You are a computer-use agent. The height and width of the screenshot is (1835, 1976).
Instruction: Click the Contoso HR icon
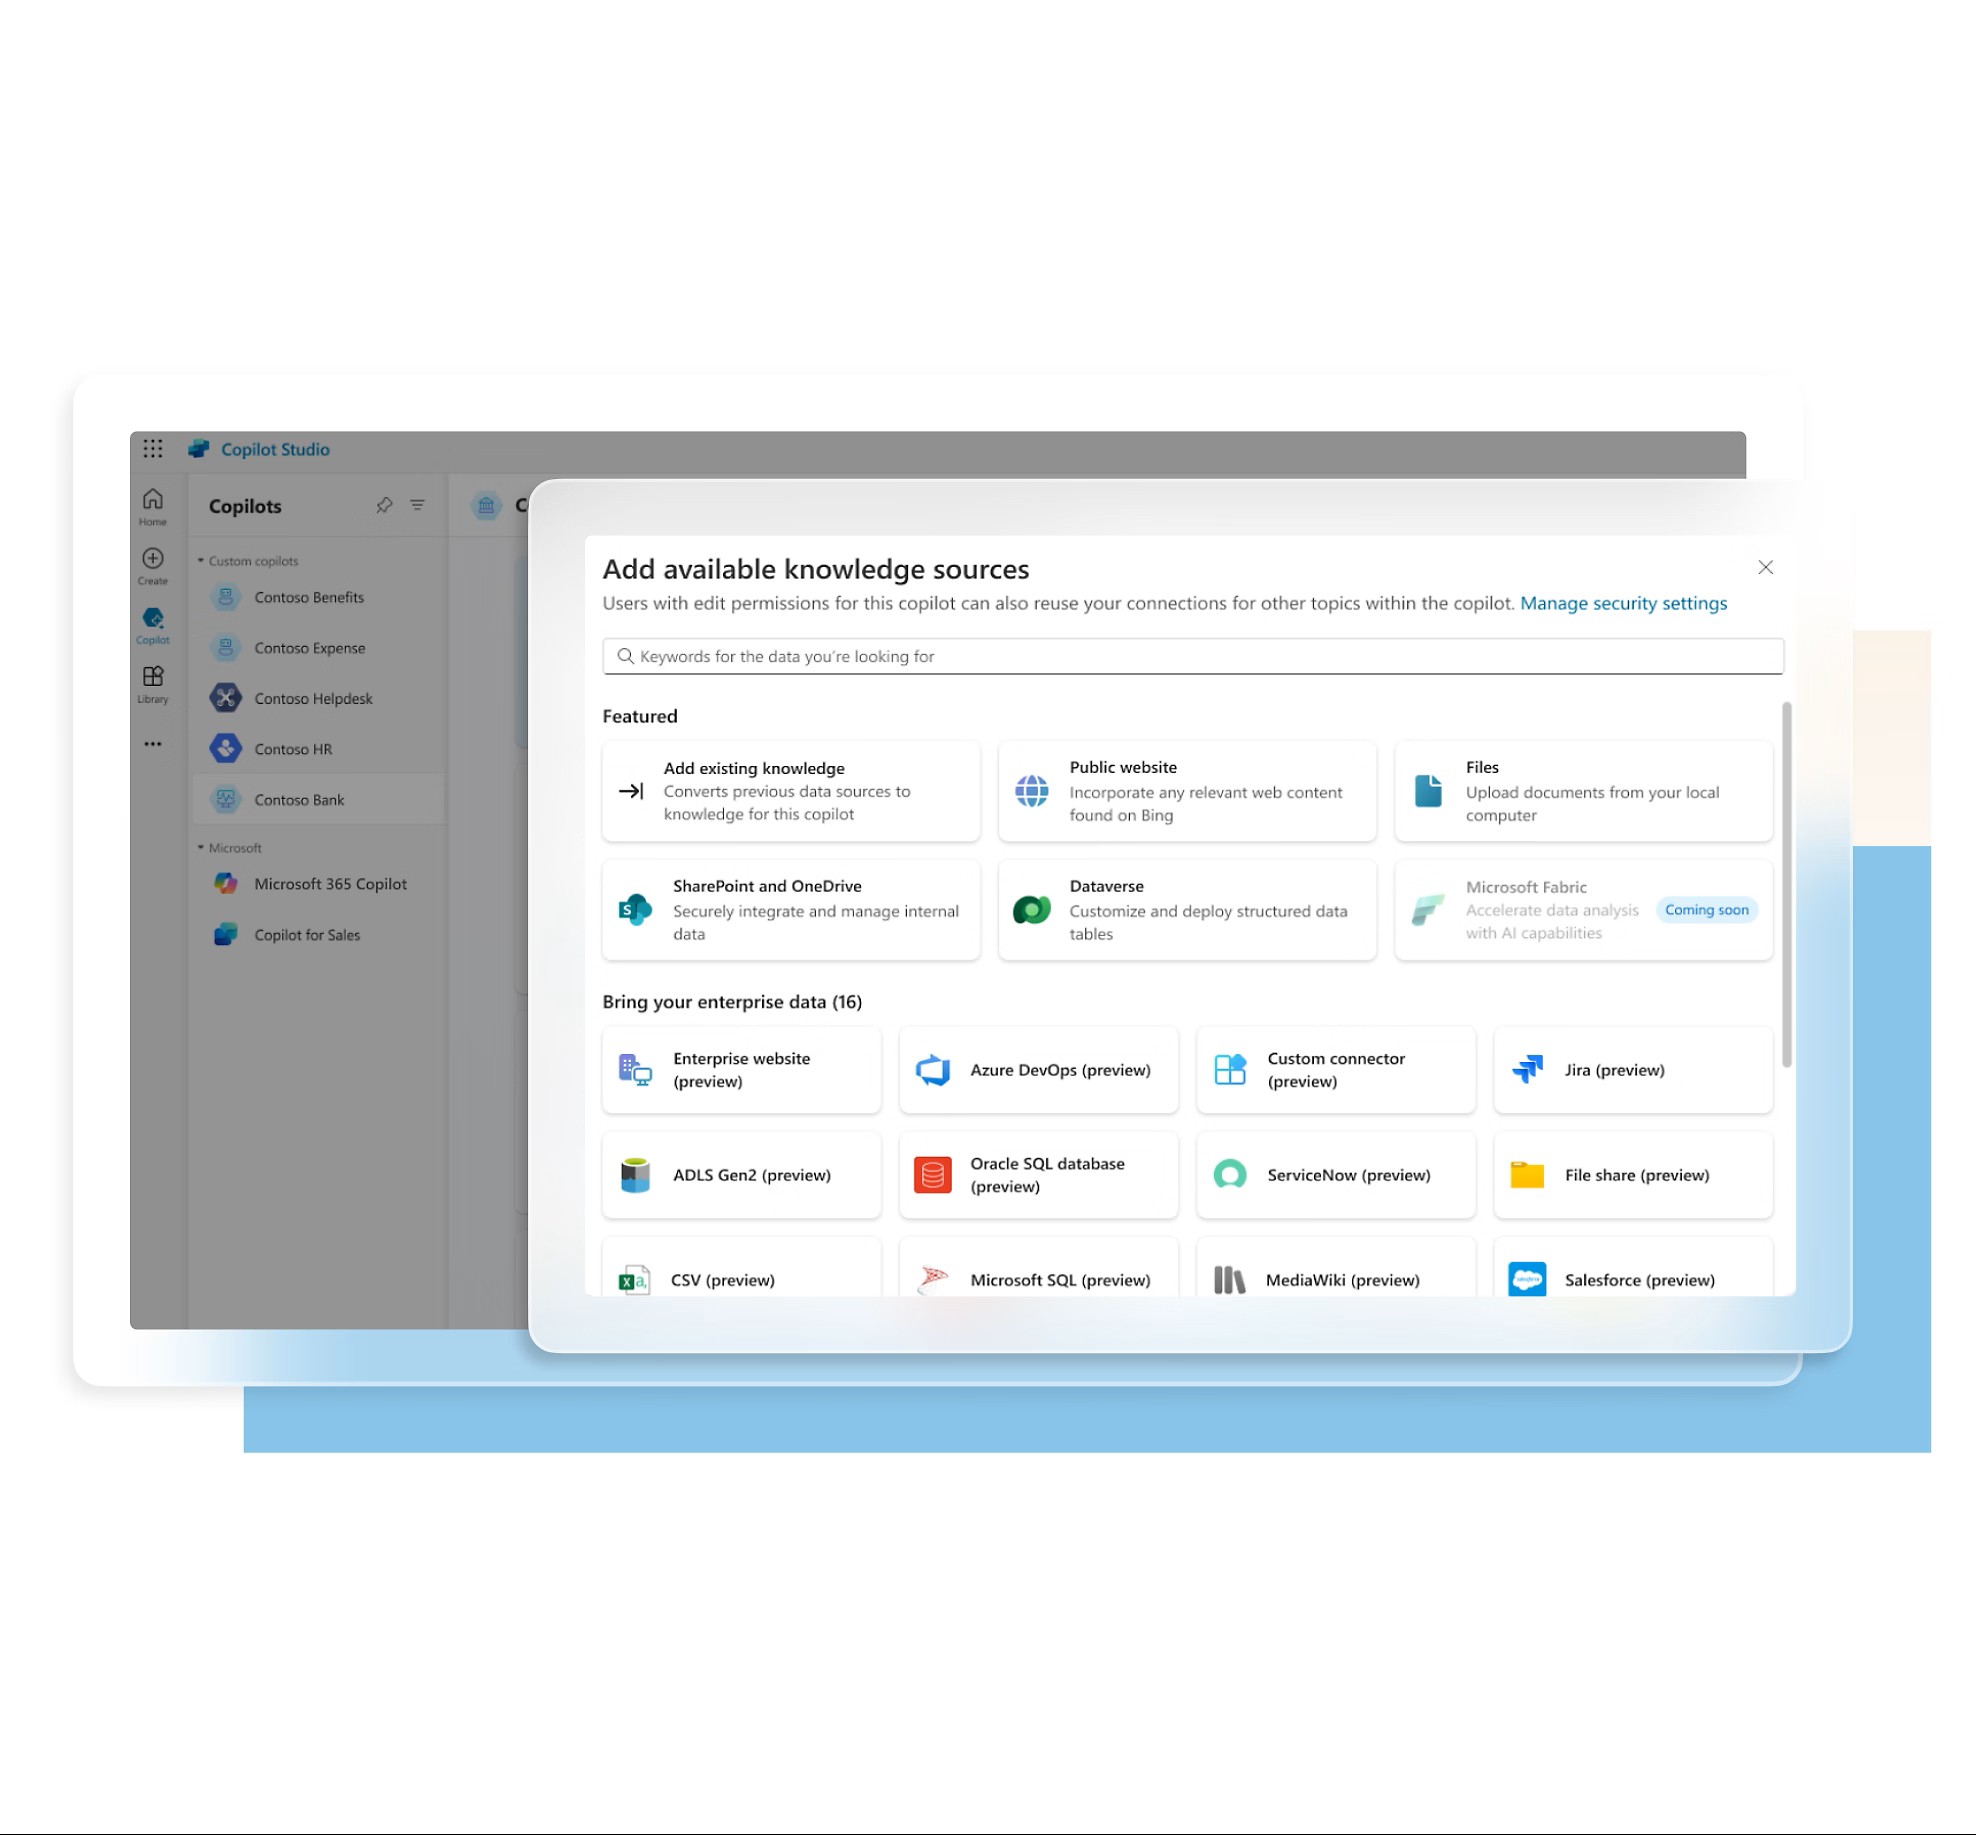(226, 748)
